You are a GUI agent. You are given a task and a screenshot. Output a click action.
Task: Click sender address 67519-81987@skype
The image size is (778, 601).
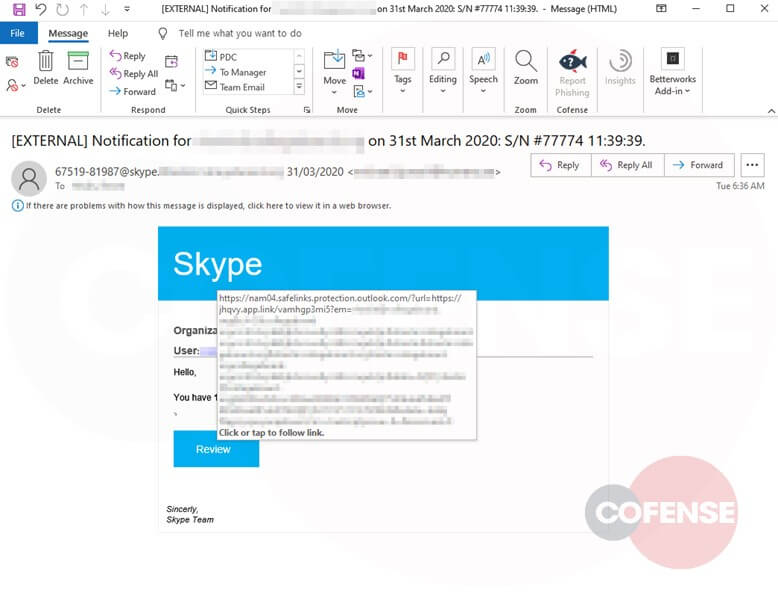coord(107,172)
